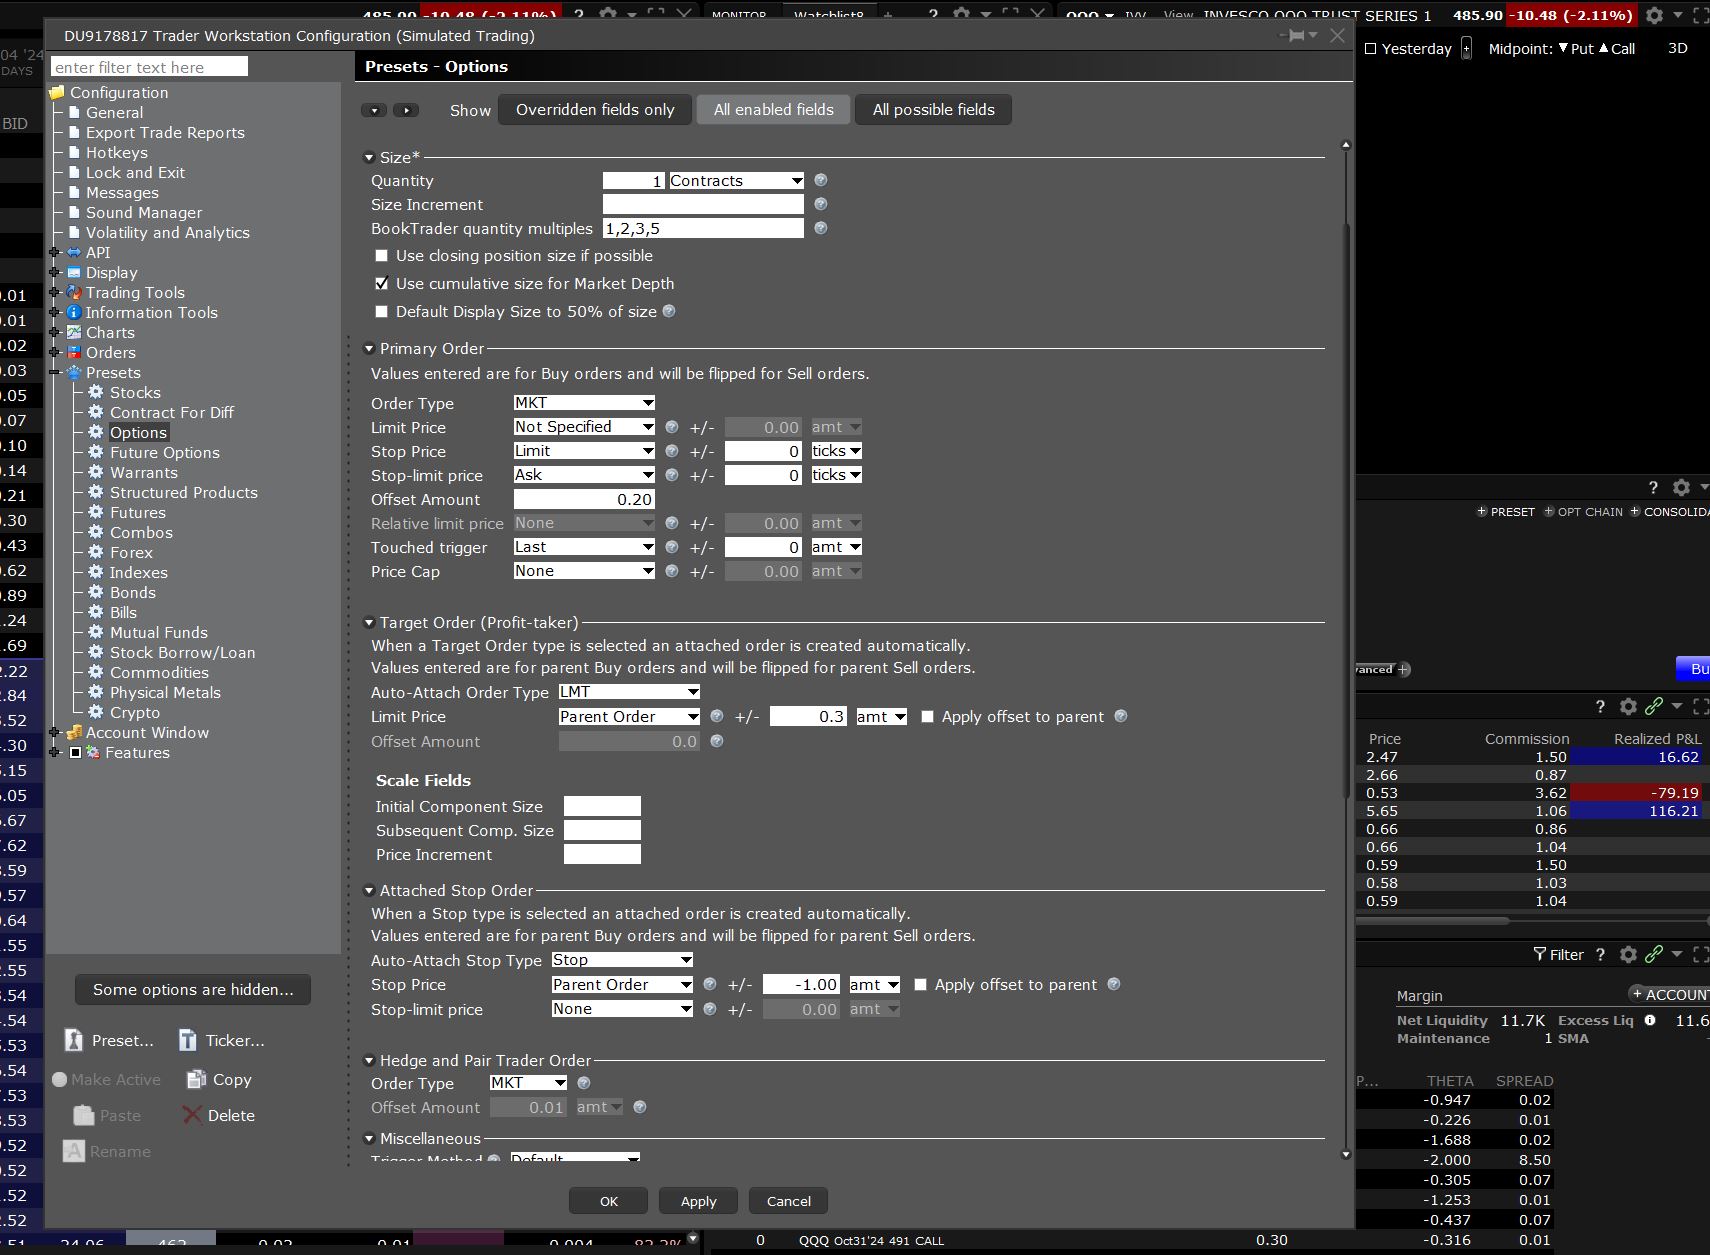The height and width of the screenshot is (1255, 1710).
Task: Click the Preset icon in left panel
Action: pyautogui.click(x=74, y=1040)
